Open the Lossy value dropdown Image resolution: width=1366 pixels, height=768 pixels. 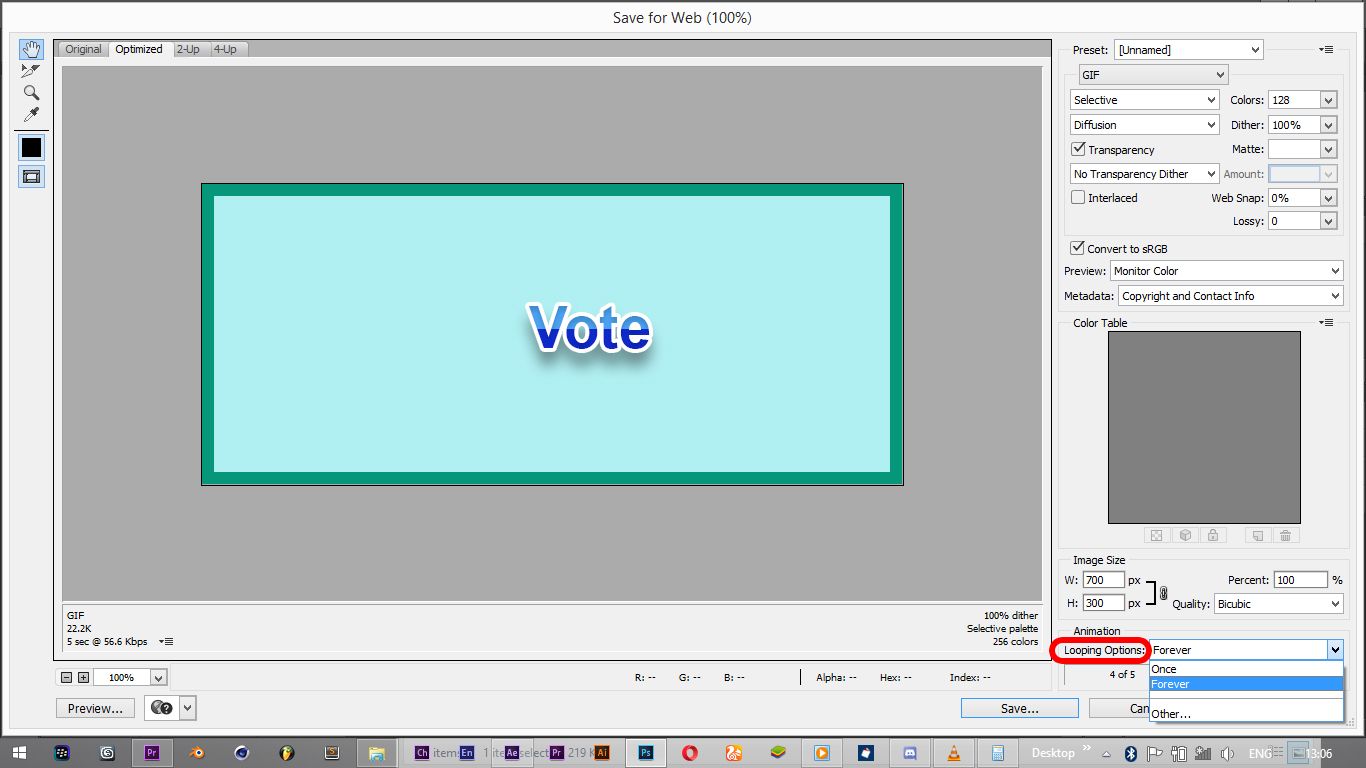coord(1328,221)
